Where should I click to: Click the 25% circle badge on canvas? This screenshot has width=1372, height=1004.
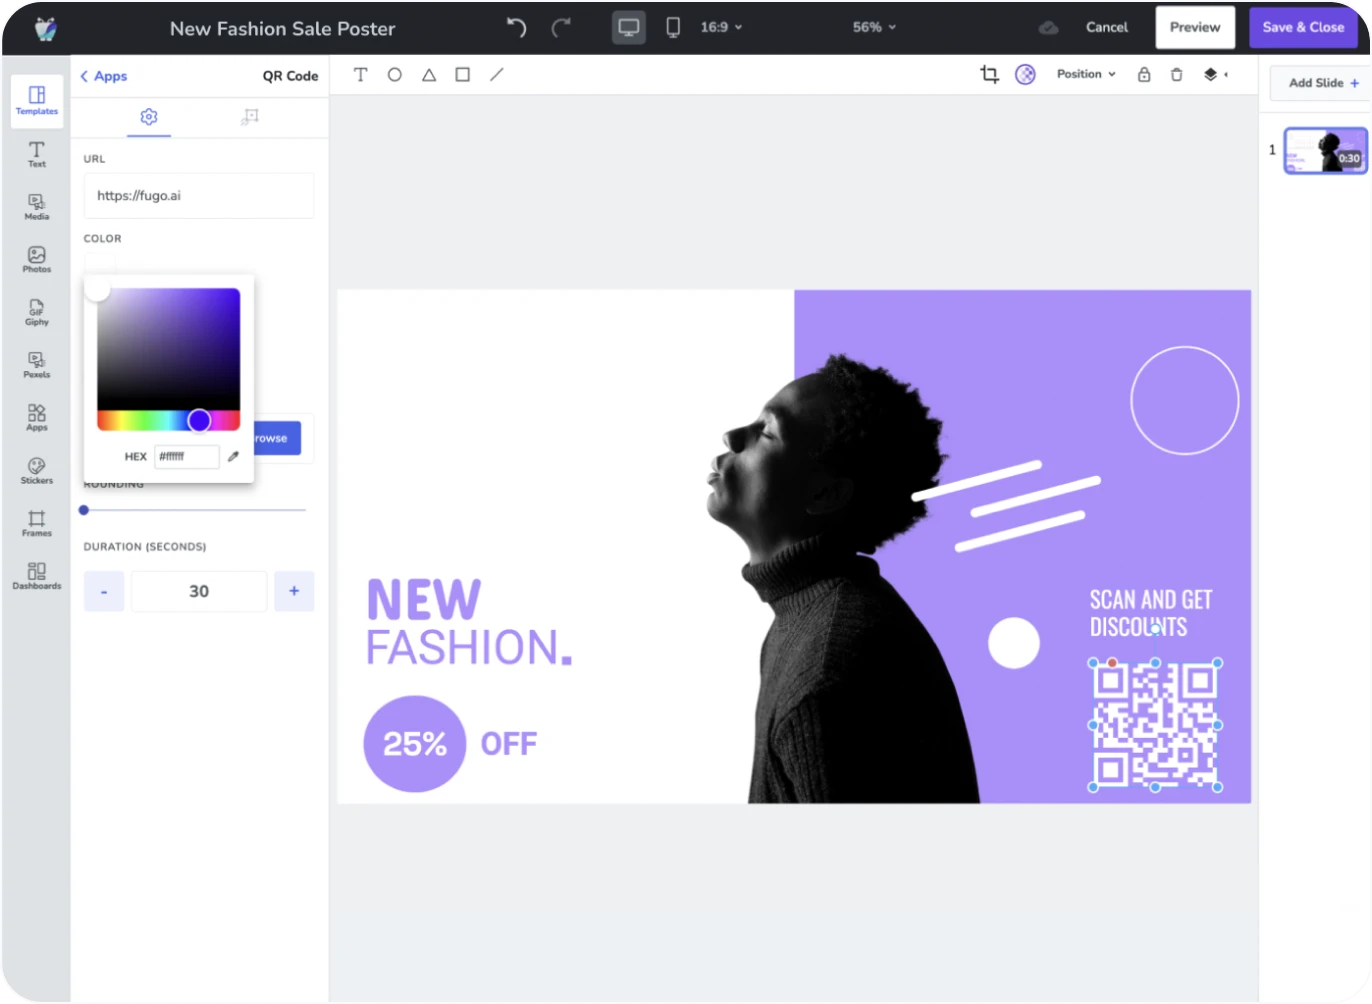(x=415, y=744)
